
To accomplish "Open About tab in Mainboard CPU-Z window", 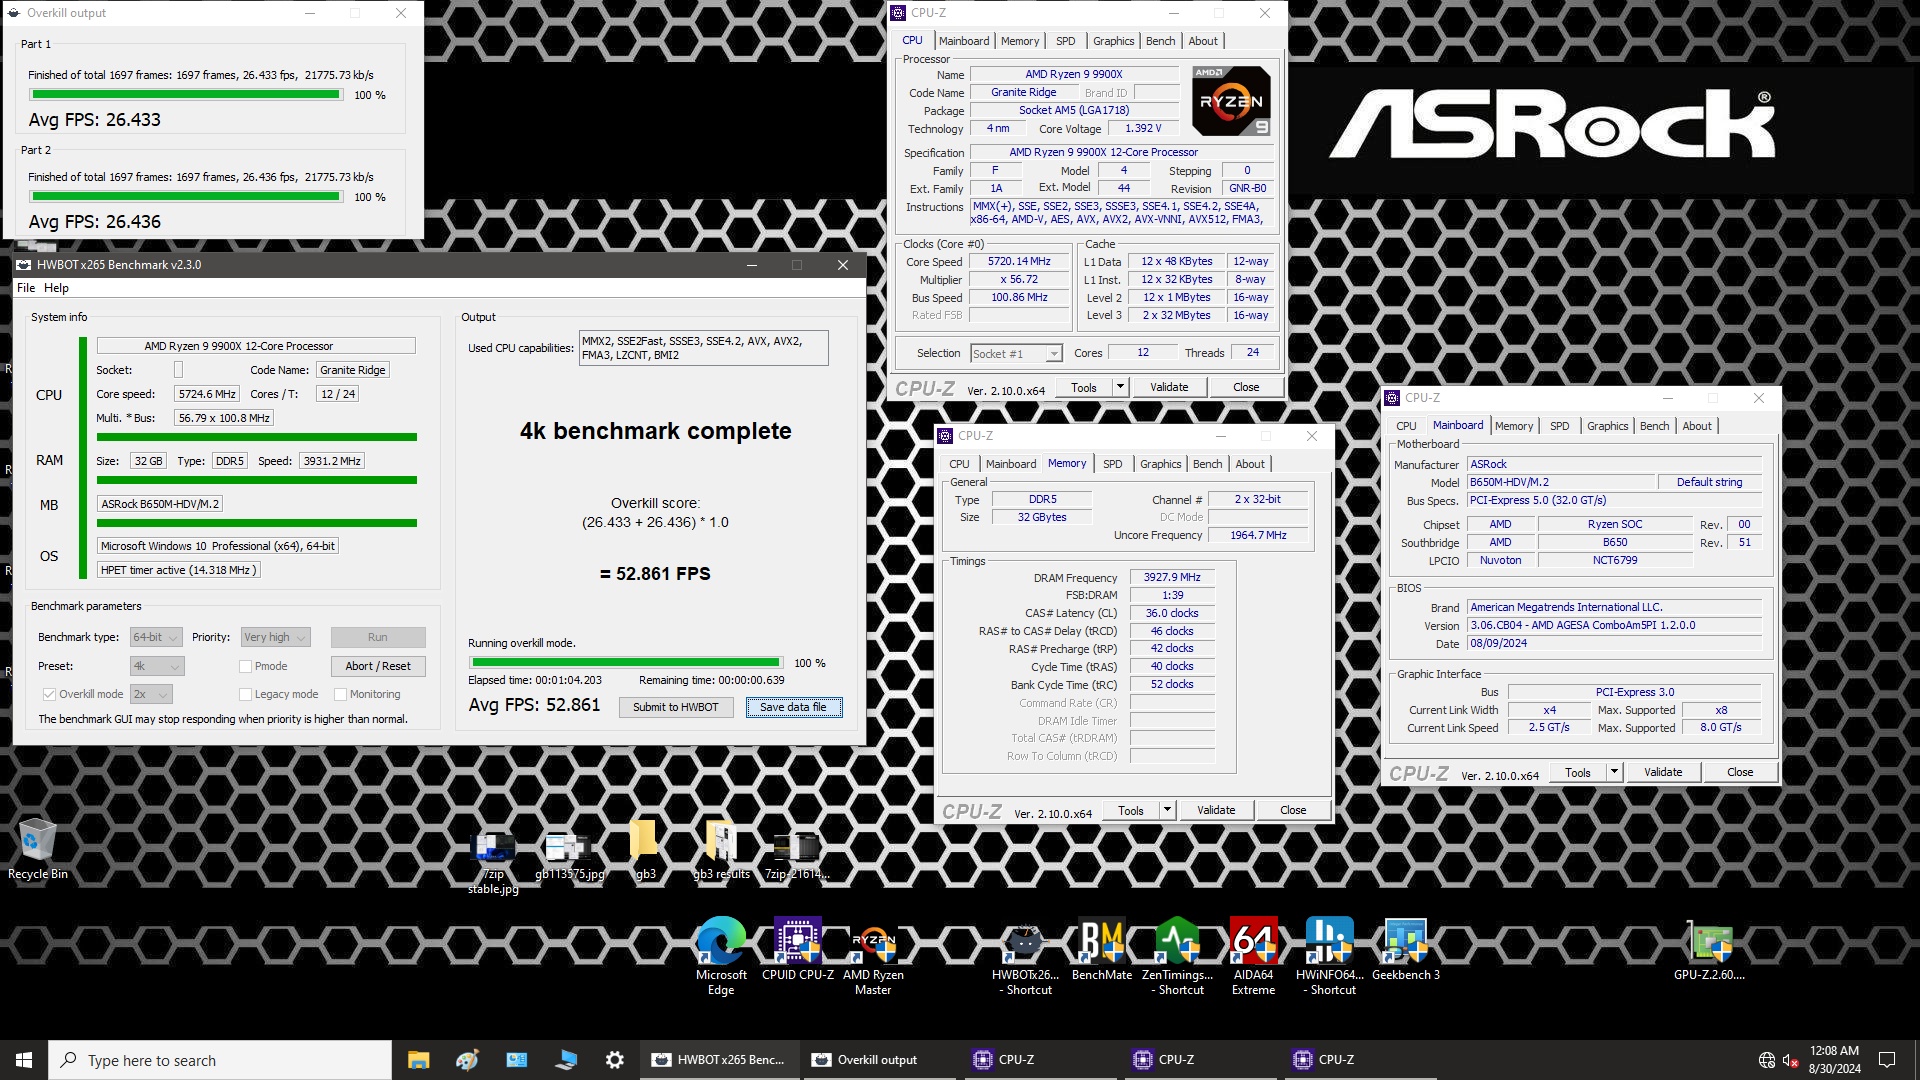I will click(x=1697, y=426).
